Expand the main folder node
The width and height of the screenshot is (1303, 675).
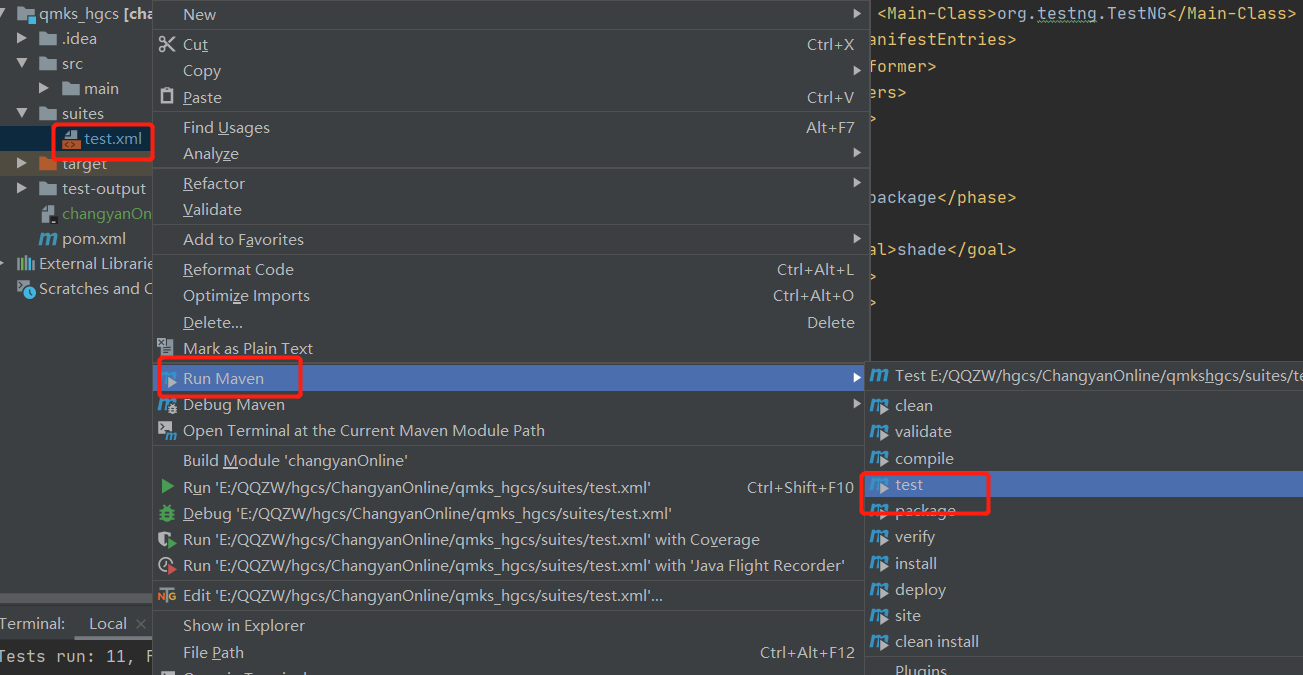pyautogui.click(x=45, y=88)
